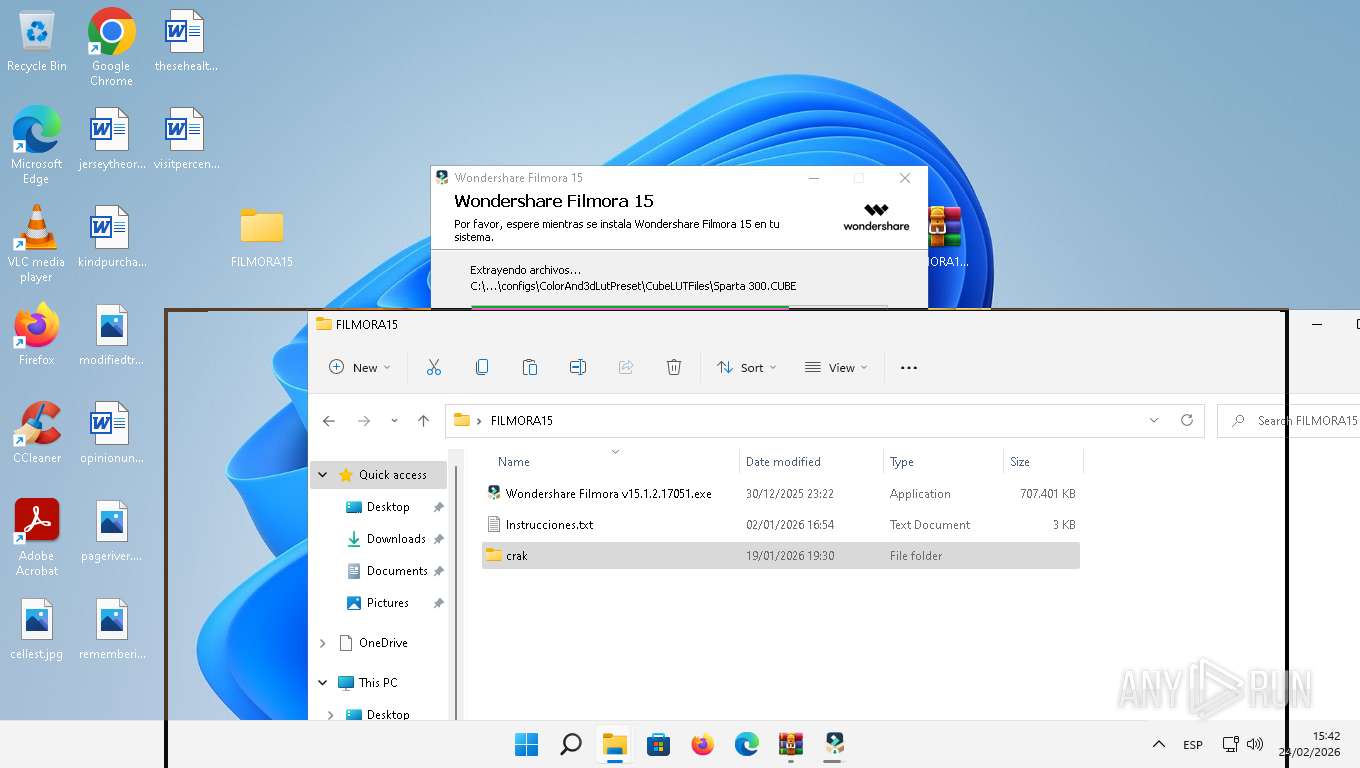Select Documents in the navigation pane
1360x768 pixels.
pyautogui.click(x=397, y=571)
